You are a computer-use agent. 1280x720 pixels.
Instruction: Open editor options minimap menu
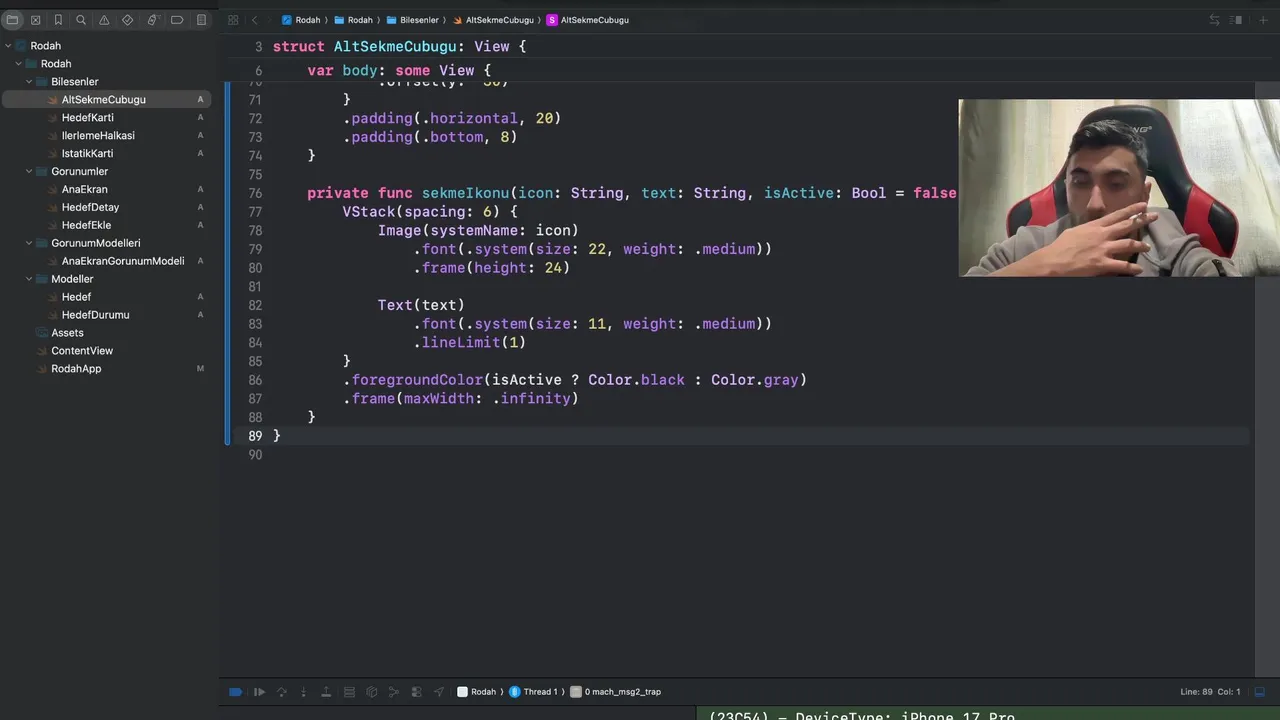tap(1237, 20)
